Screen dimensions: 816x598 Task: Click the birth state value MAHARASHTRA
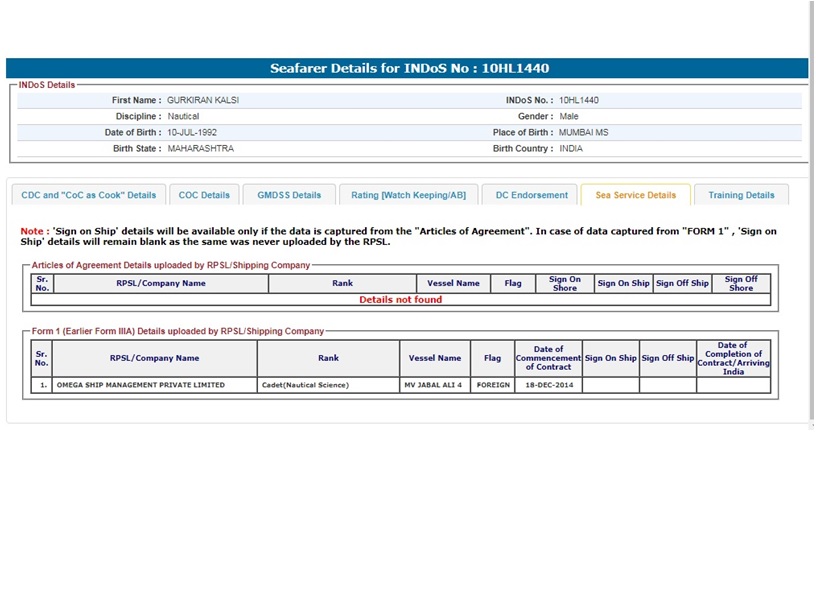click(200, 149)
